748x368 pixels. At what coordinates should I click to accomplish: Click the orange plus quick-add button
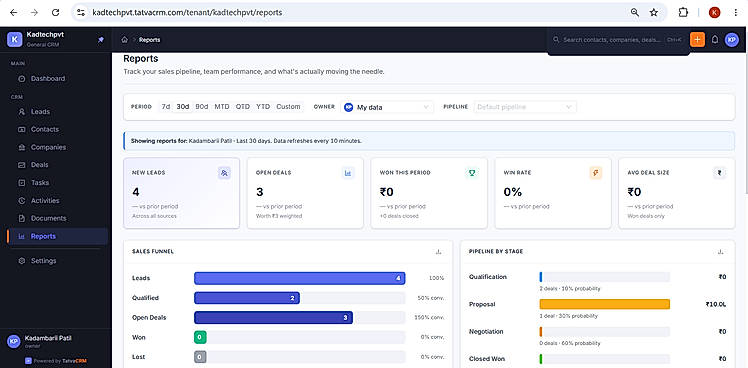click(x=697, y=40)
